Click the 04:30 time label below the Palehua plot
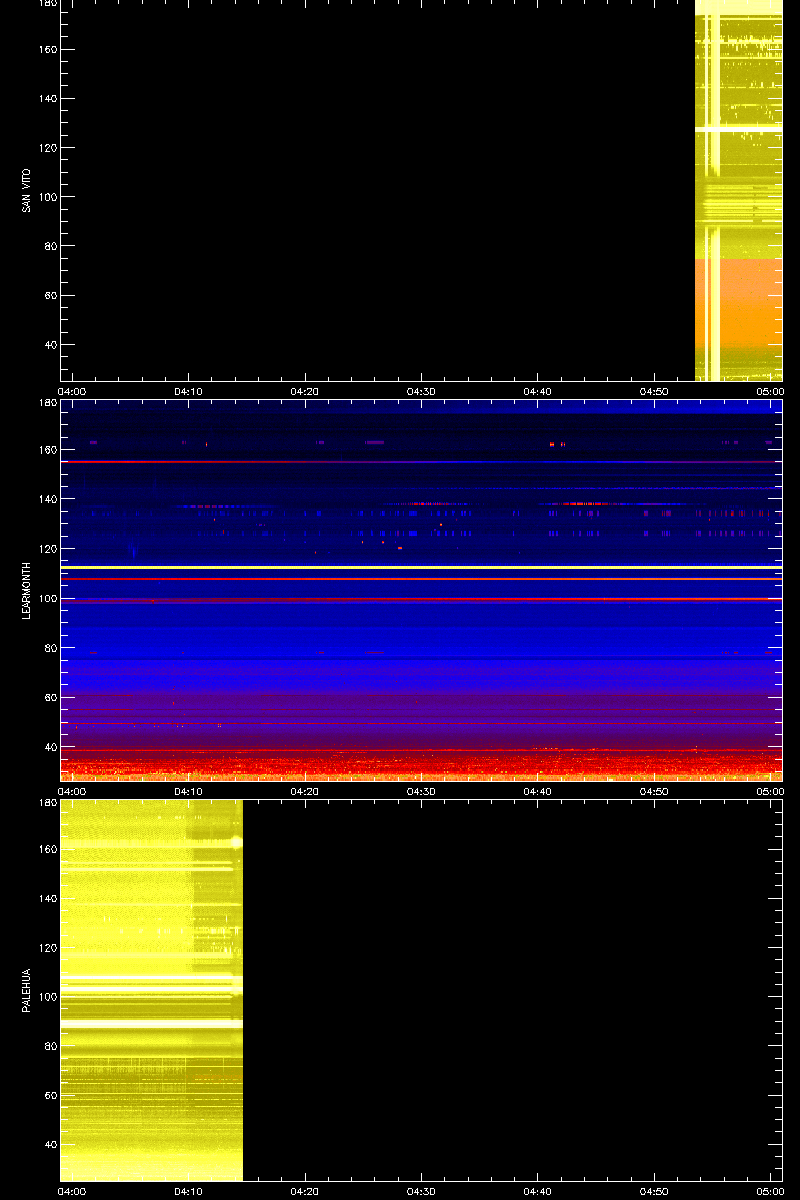Image resolution: width=800 pixels, height=1200 pixels. [421, 1191]
